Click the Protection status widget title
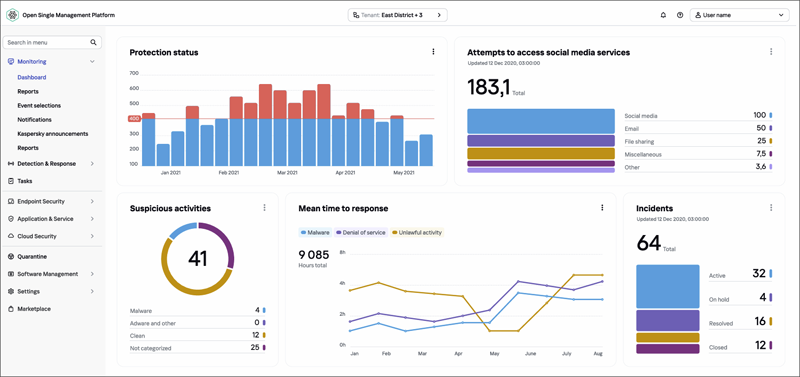This screenshot has height=377, width=800. pyautogui.click(x=164, y=52)
